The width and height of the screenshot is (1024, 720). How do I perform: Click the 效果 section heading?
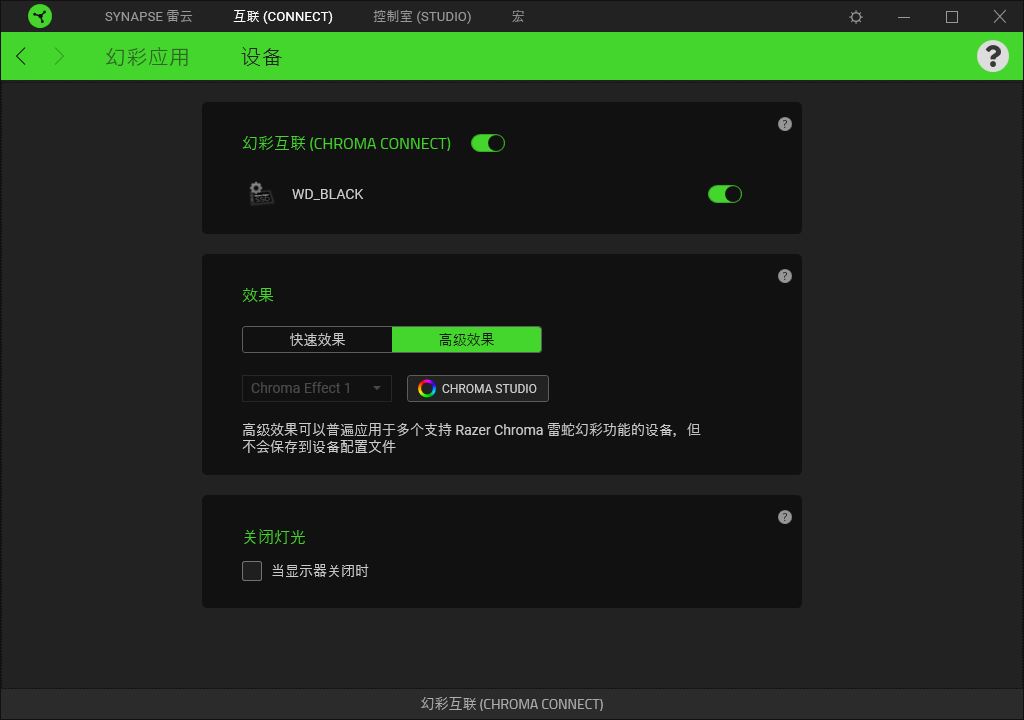[258, 295]
